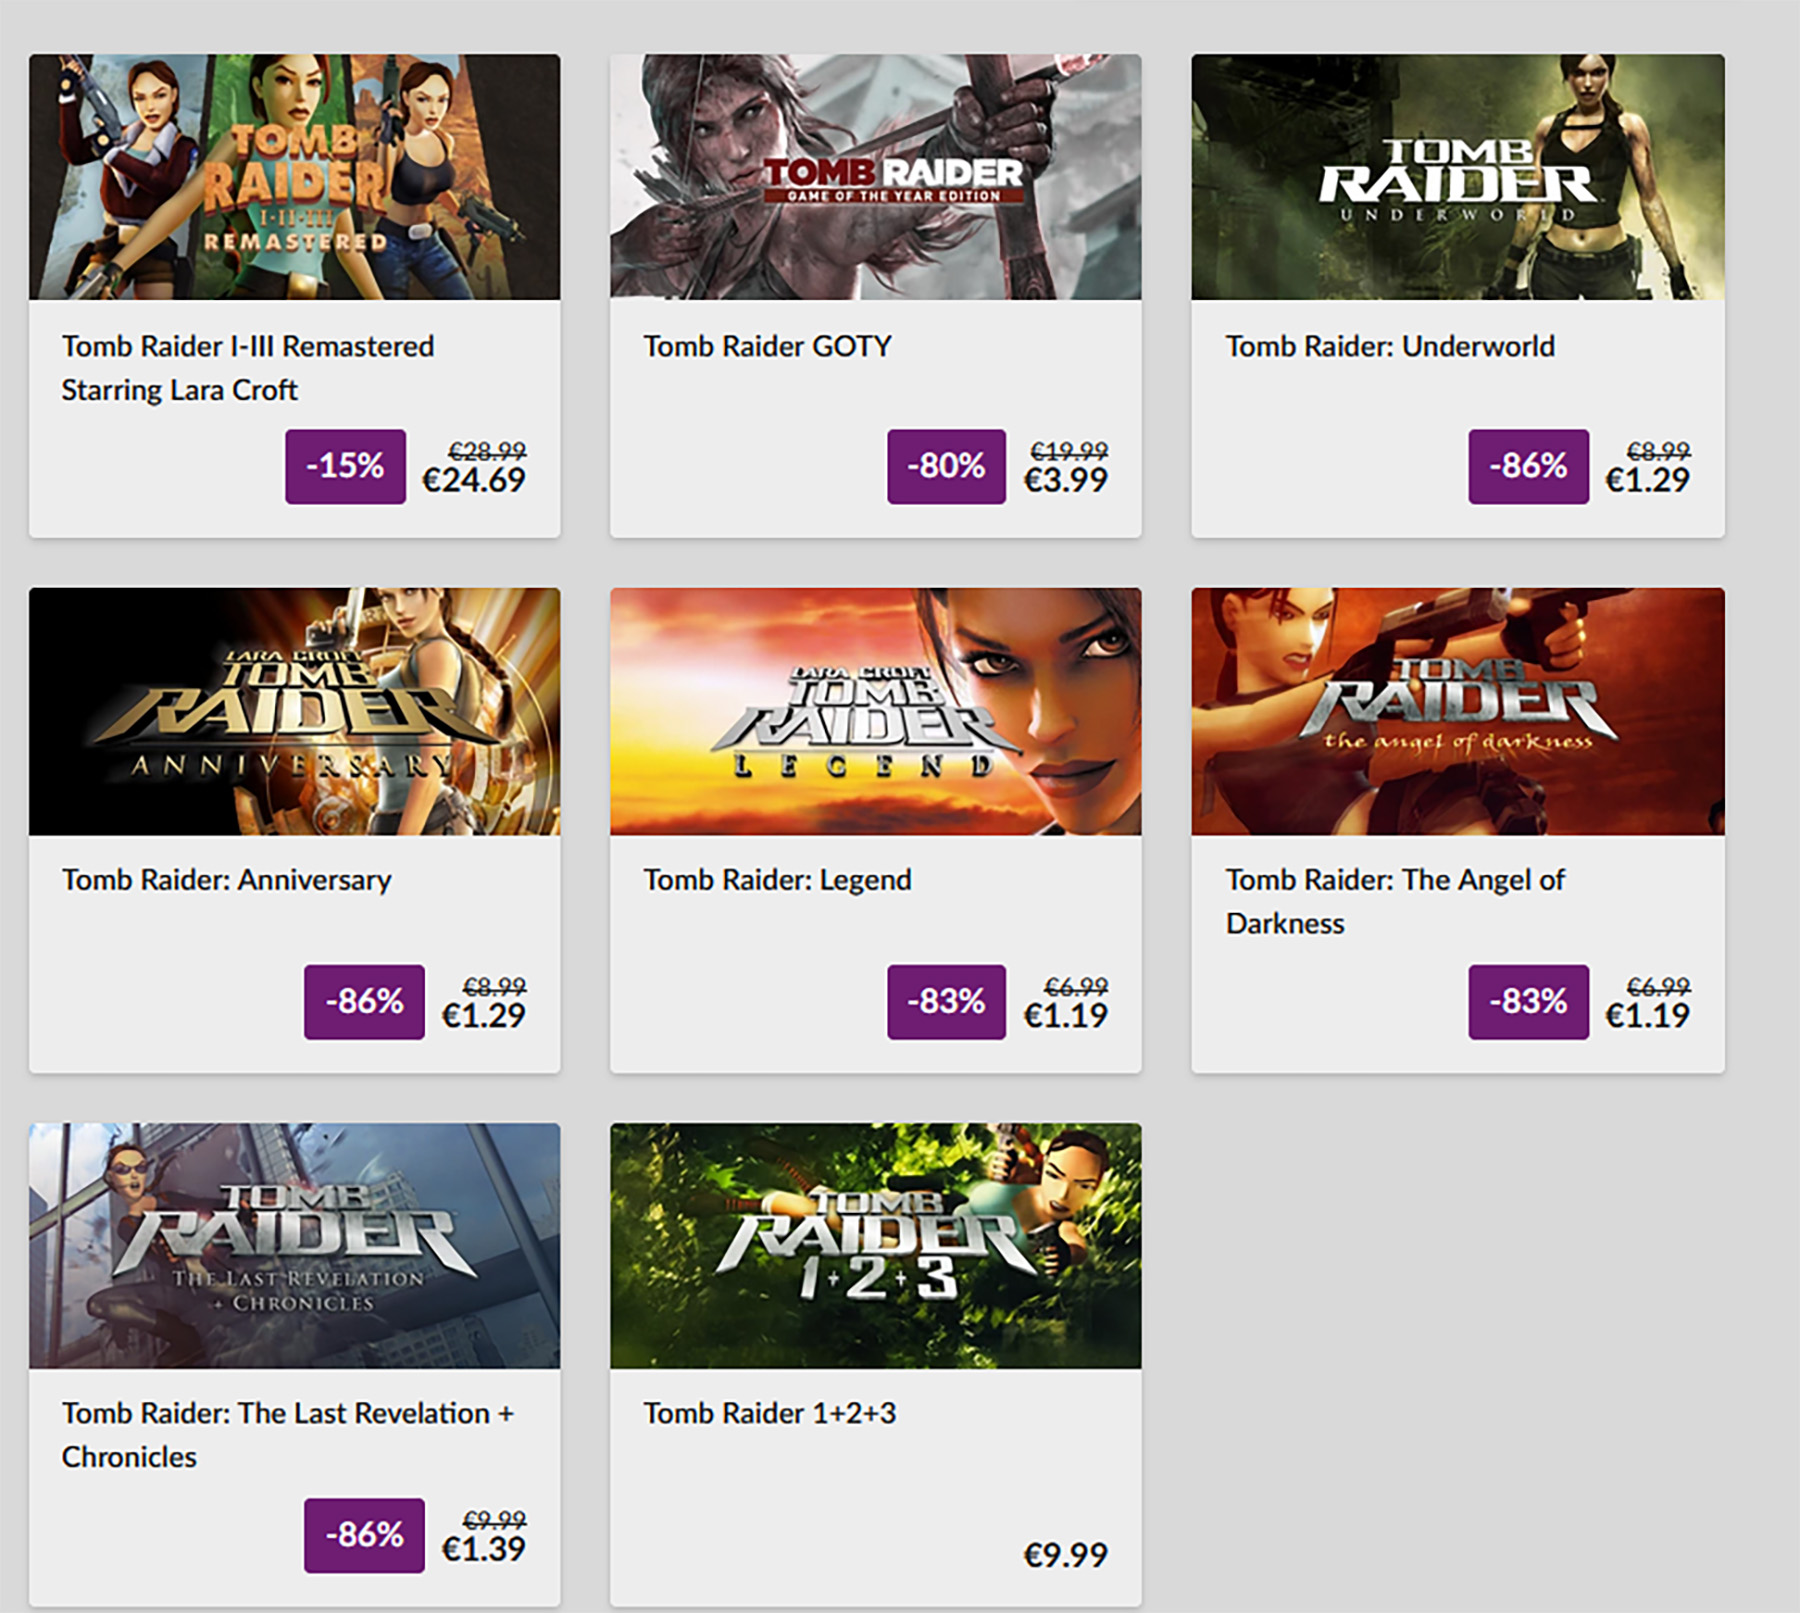Open The Angel of Darkness cover image
The width and height of the screenshot is (1800, 1613).
tap(1457, 711)
